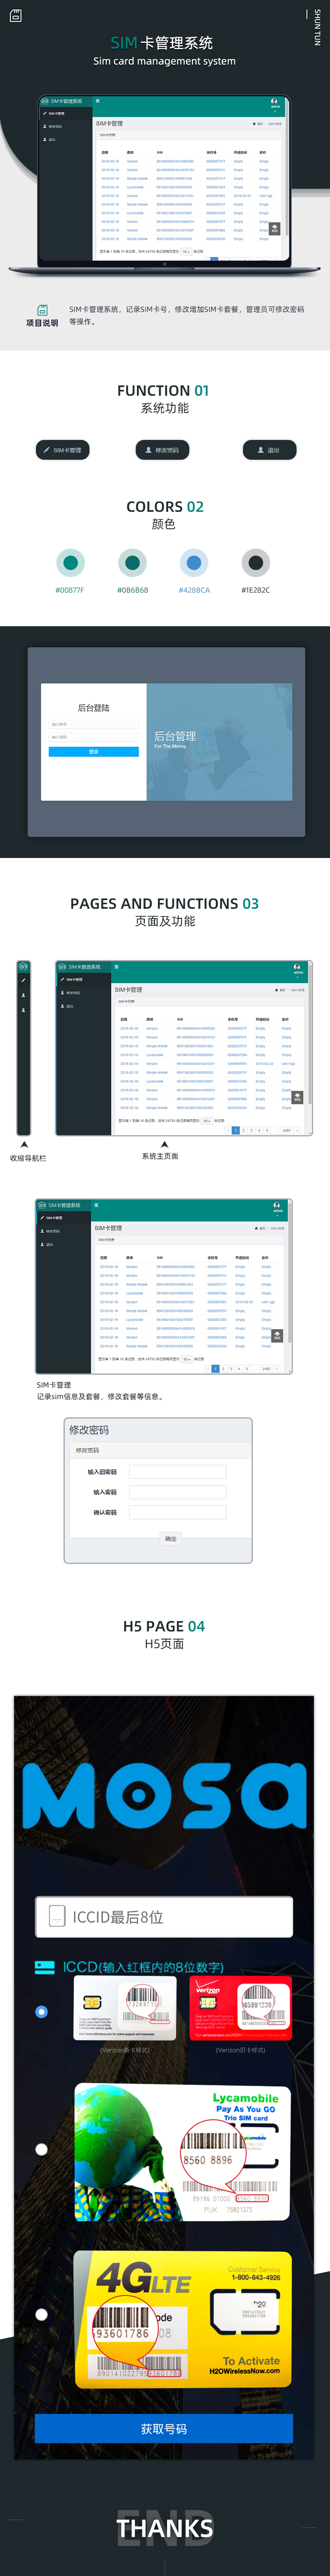Click the blue 登录 button

[x=94, y=751]
